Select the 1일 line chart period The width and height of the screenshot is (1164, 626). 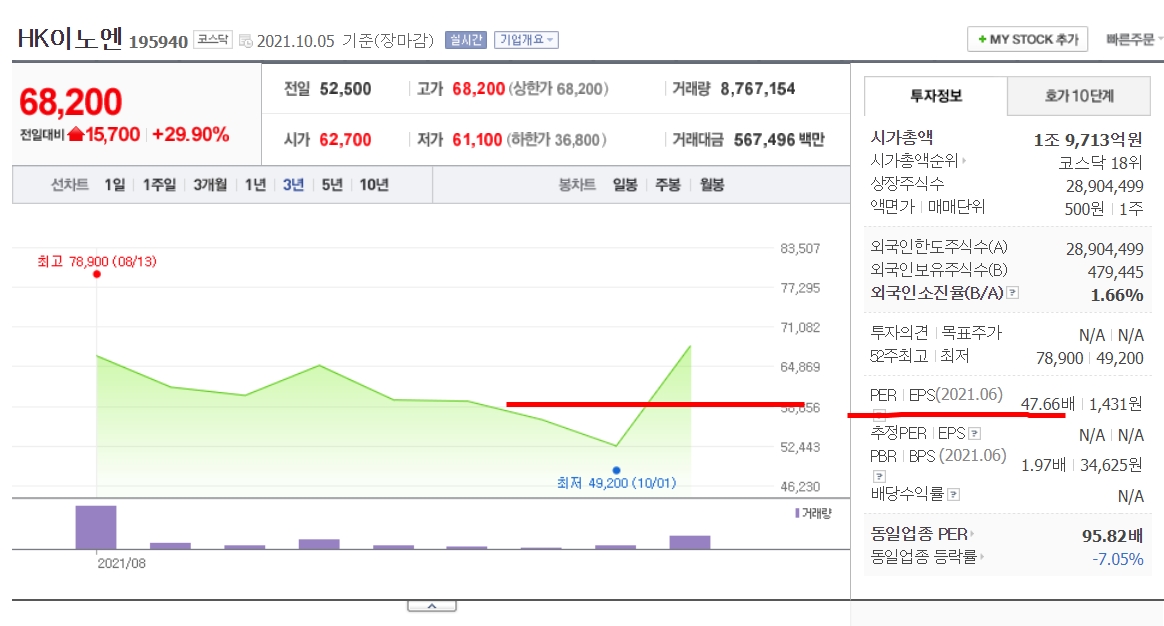pyautogui.click(x=114, y=184)
